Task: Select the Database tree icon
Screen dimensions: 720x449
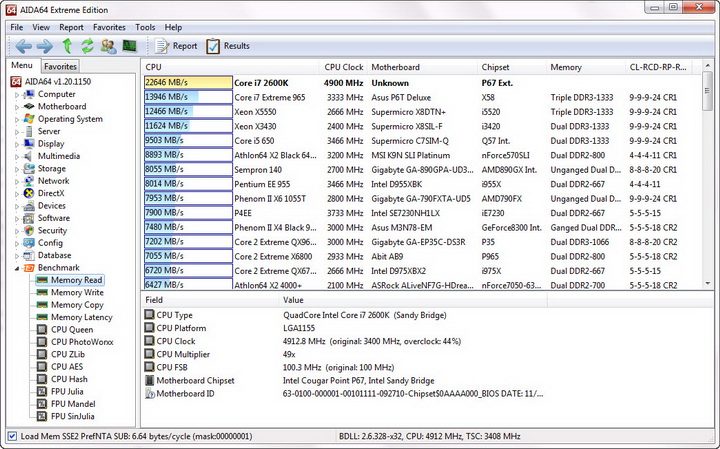Action: 28,255
